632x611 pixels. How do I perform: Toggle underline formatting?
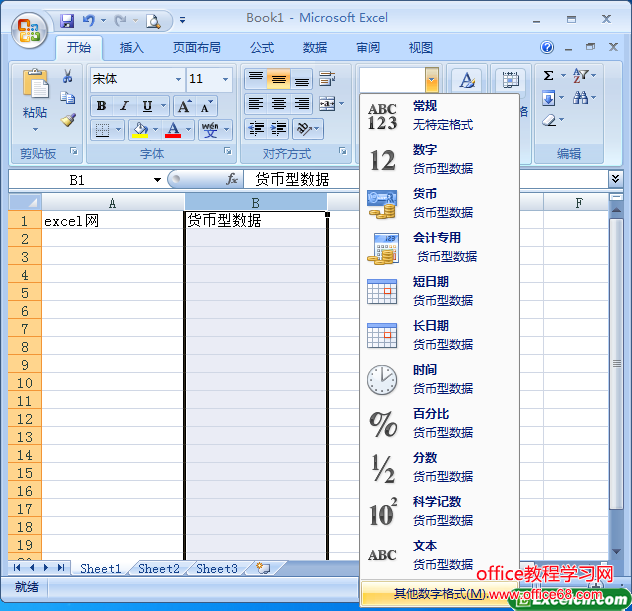(148, 106)
